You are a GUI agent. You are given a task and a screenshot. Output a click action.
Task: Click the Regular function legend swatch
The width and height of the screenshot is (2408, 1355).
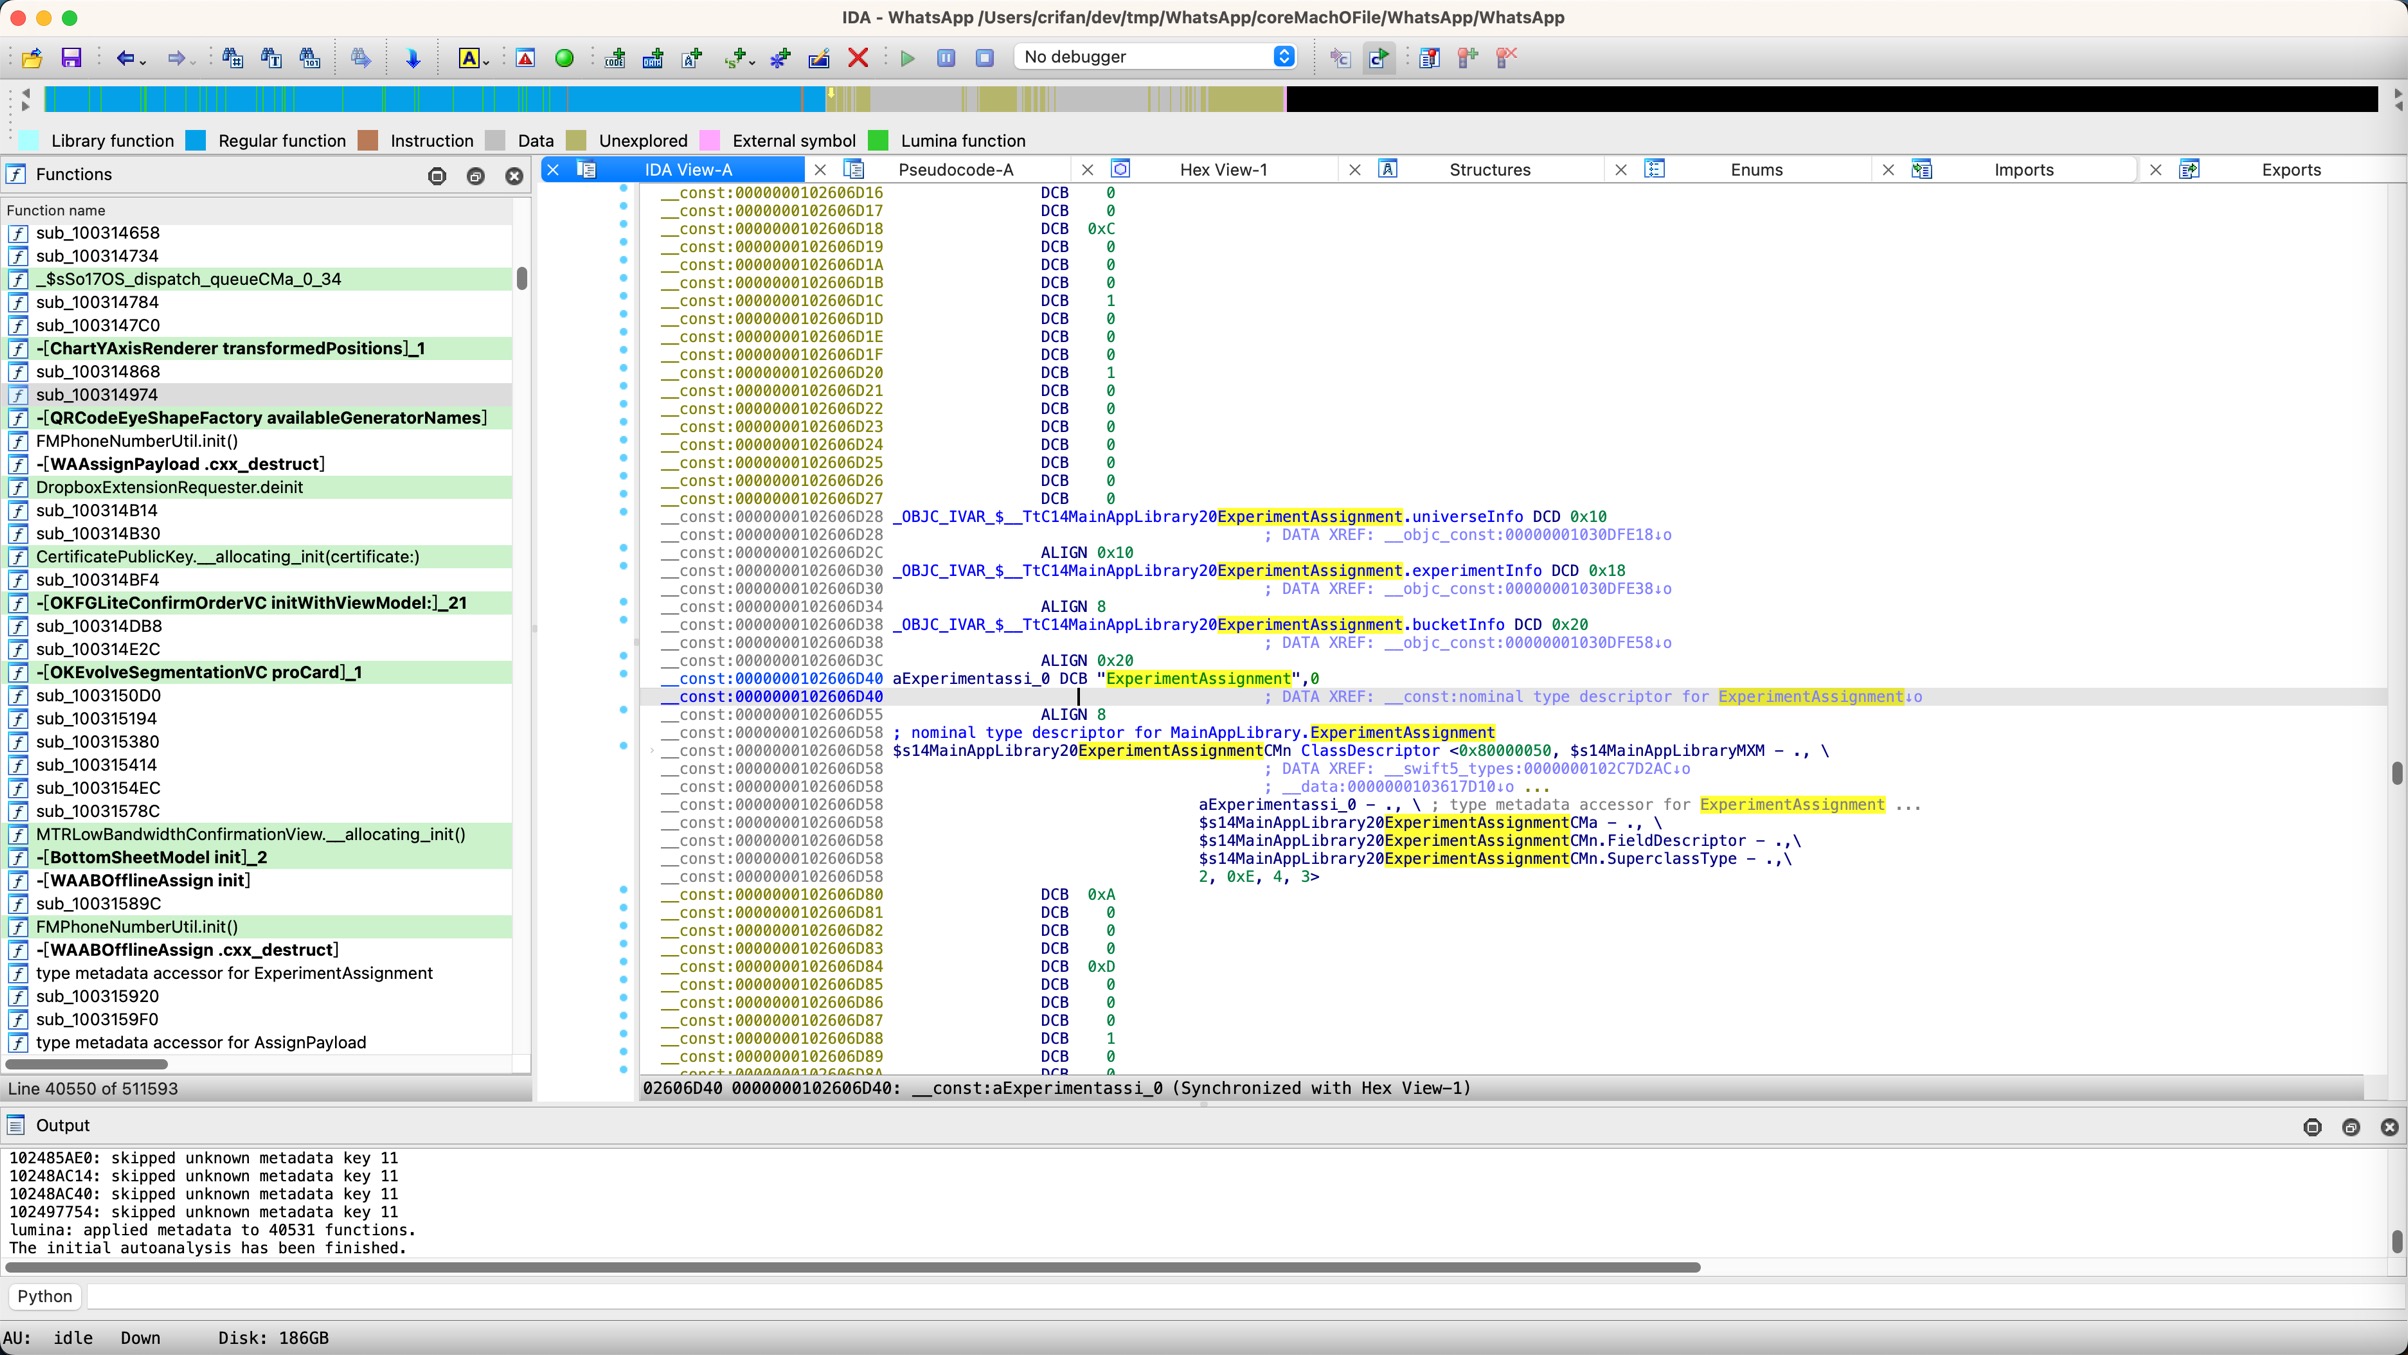click(x=196, y=141)
